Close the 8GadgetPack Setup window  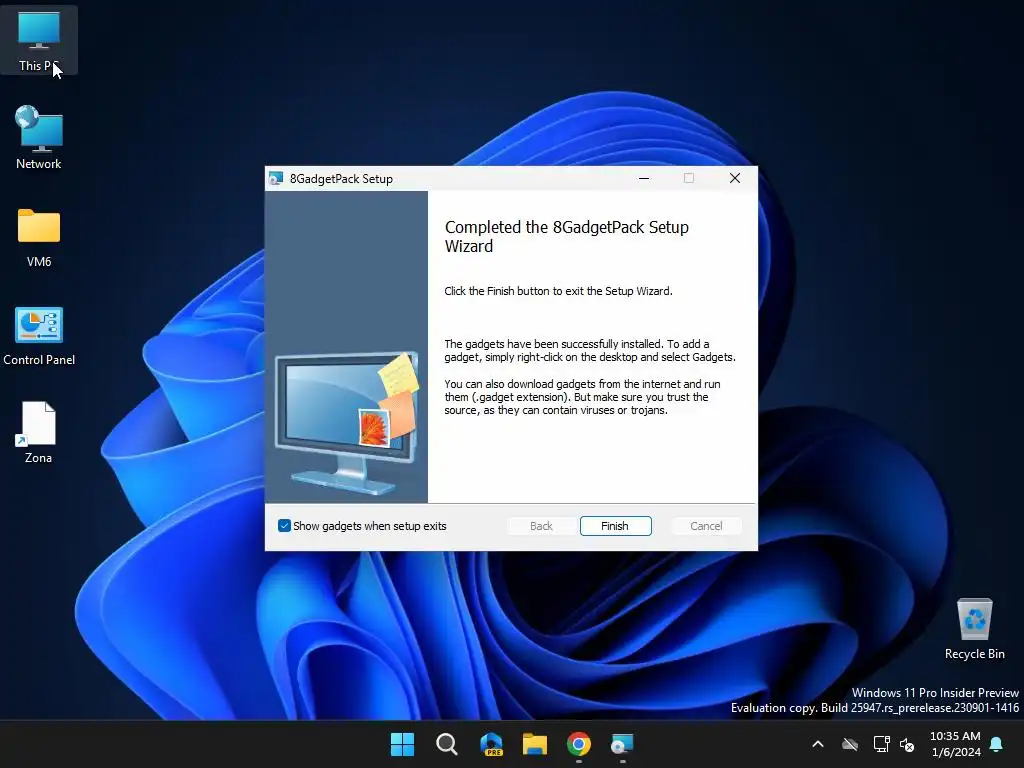pos(735,178)
